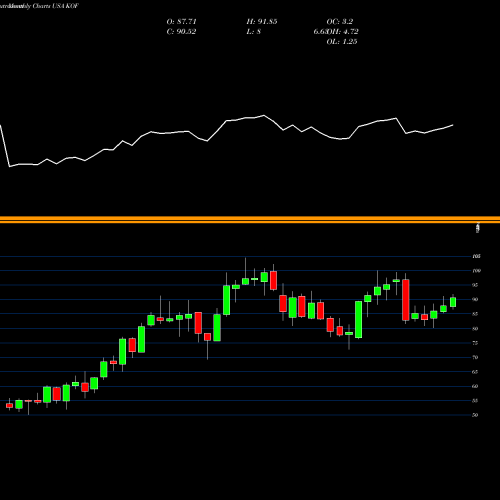Click the 'OH: 4.72' readout
Viewport: 500px width, 500px height.
click(x=343, y=31)
